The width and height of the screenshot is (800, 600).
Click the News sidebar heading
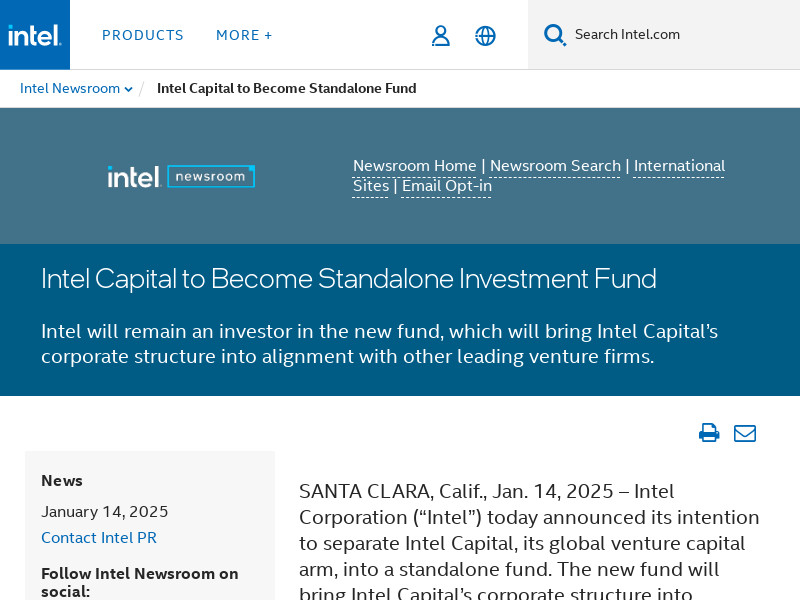click(62, 481)
